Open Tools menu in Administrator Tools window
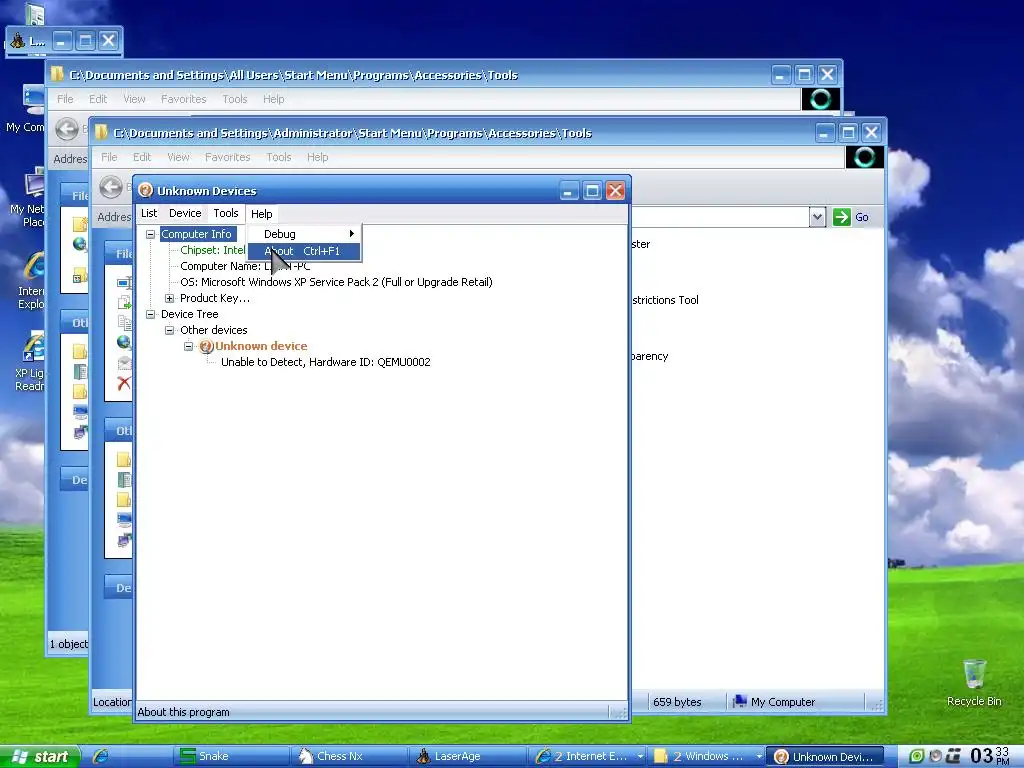The height and width of the screenshot is (768, 1024). tap(279, 157)
